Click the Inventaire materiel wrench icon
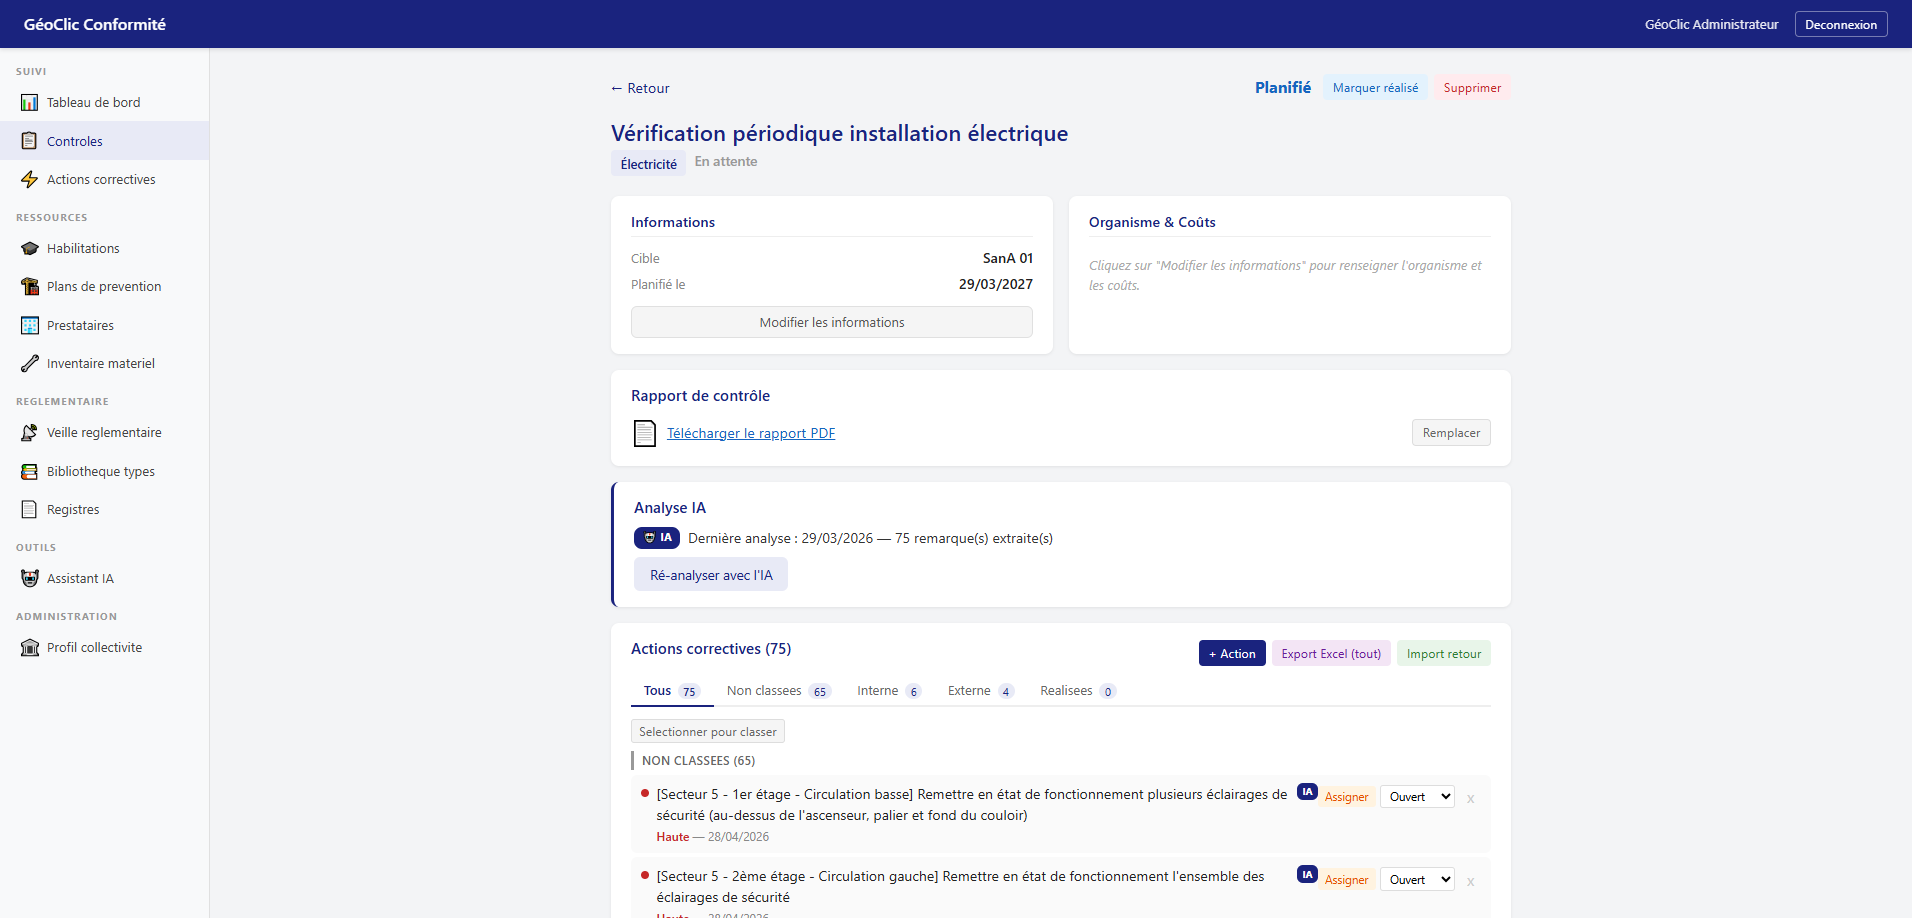This screenshot has width=1912, height=918. pyautogui.click(x=30, y=364)
